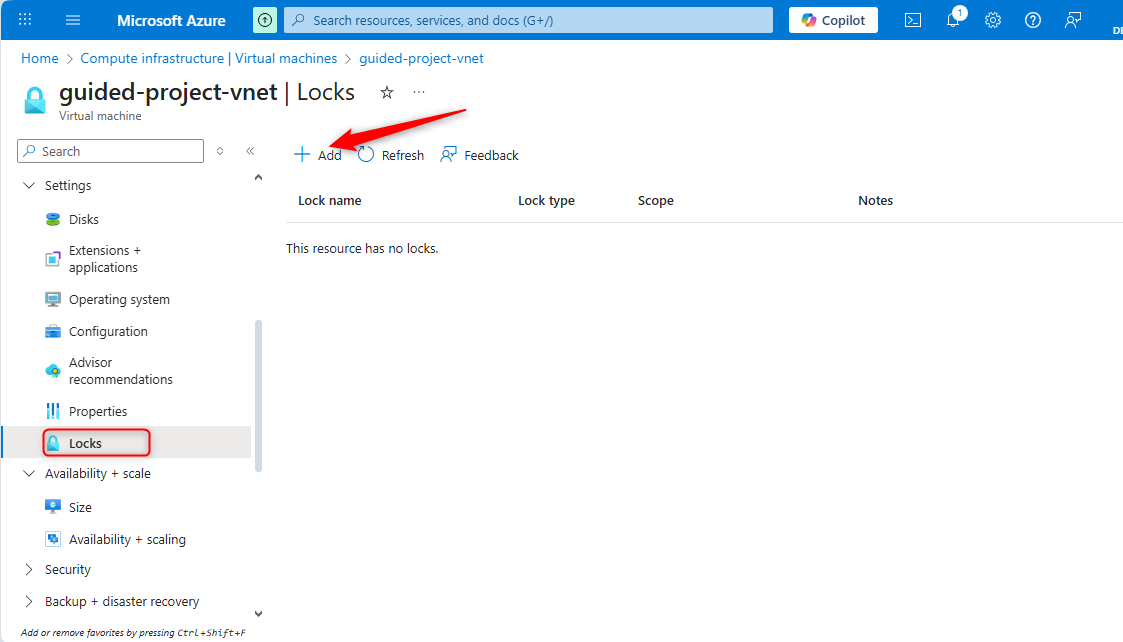This screenshot has width=1123, height=642.
Task: Open the notifications bell
Action: 954,19
